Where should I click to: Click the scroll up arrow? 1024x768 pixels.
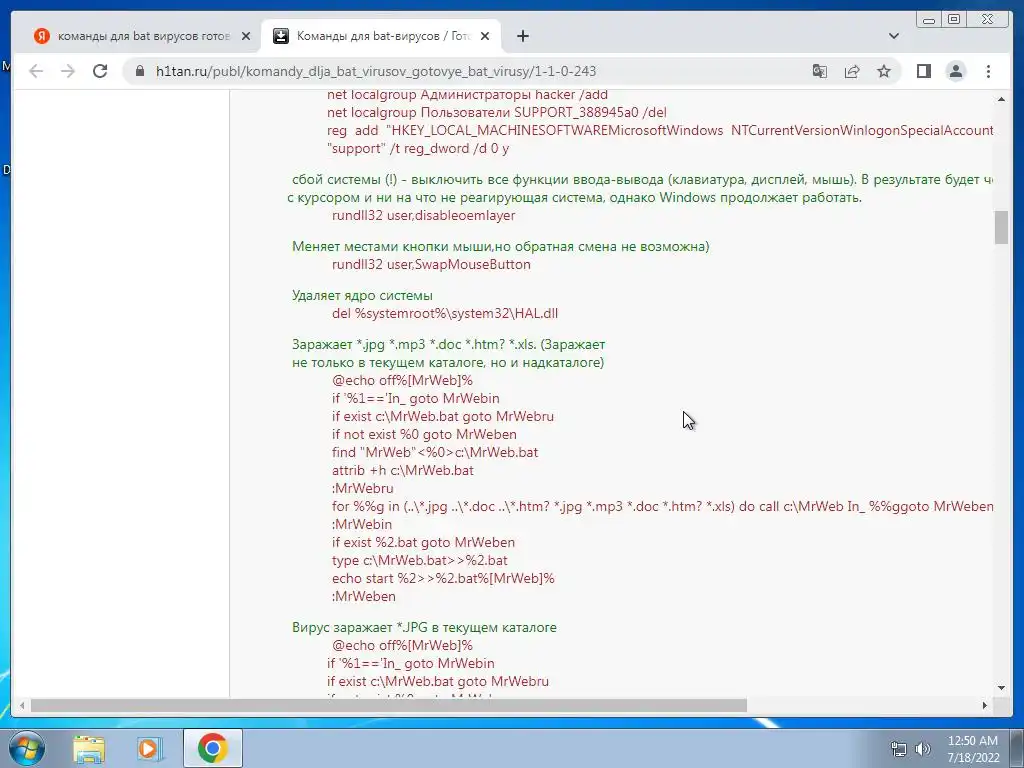coord(1001,99)
